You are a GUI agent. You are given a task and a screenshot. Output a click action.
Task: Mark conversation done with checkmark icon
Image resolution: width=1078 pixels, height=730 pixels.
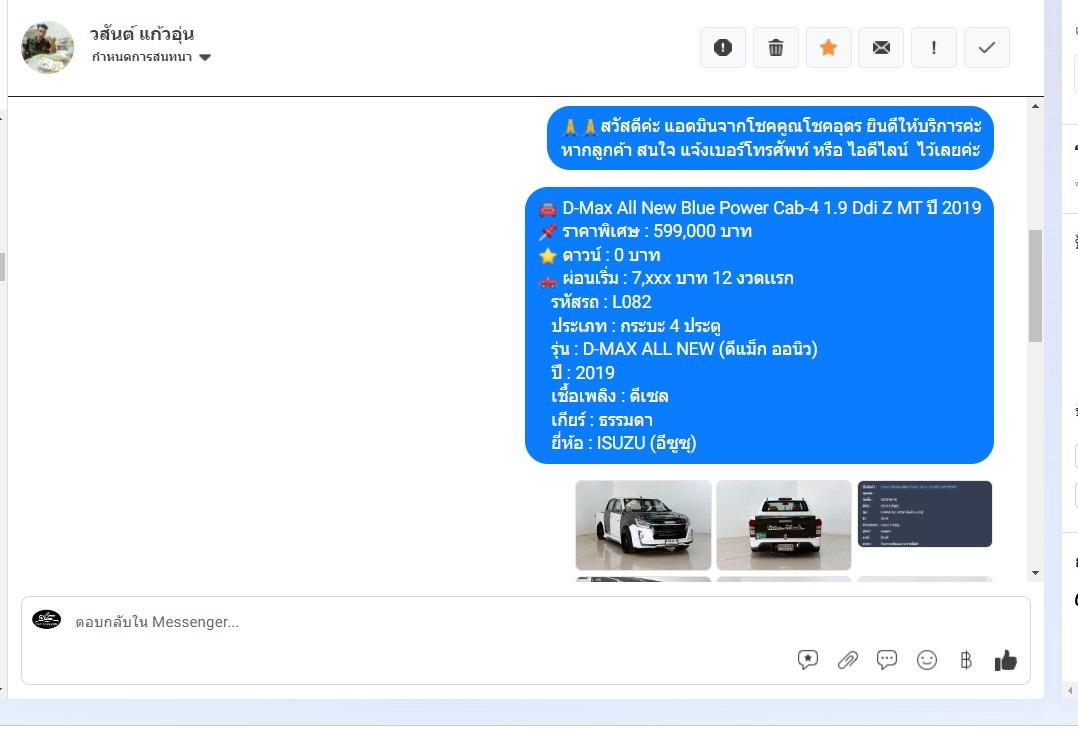(x=987, y=47)
